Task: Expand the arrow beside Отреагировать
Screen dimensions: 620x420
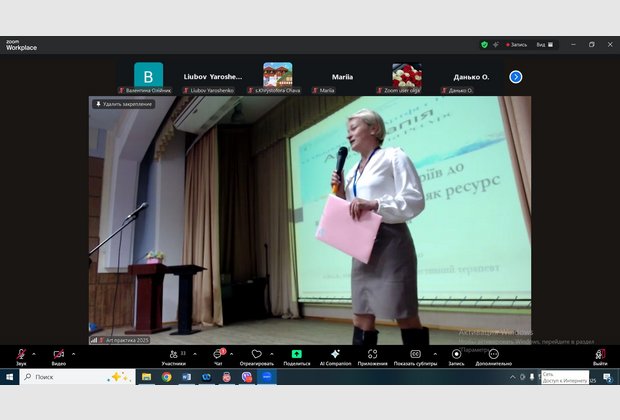Action: 272,354
